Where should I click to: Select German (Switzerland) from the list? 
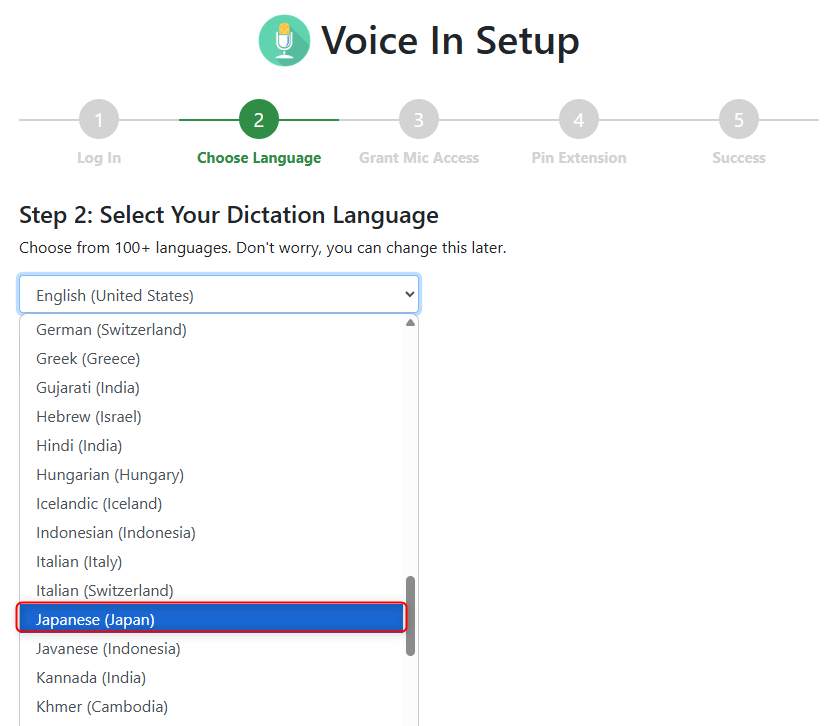pyautogui.click(x=212, y=330)
